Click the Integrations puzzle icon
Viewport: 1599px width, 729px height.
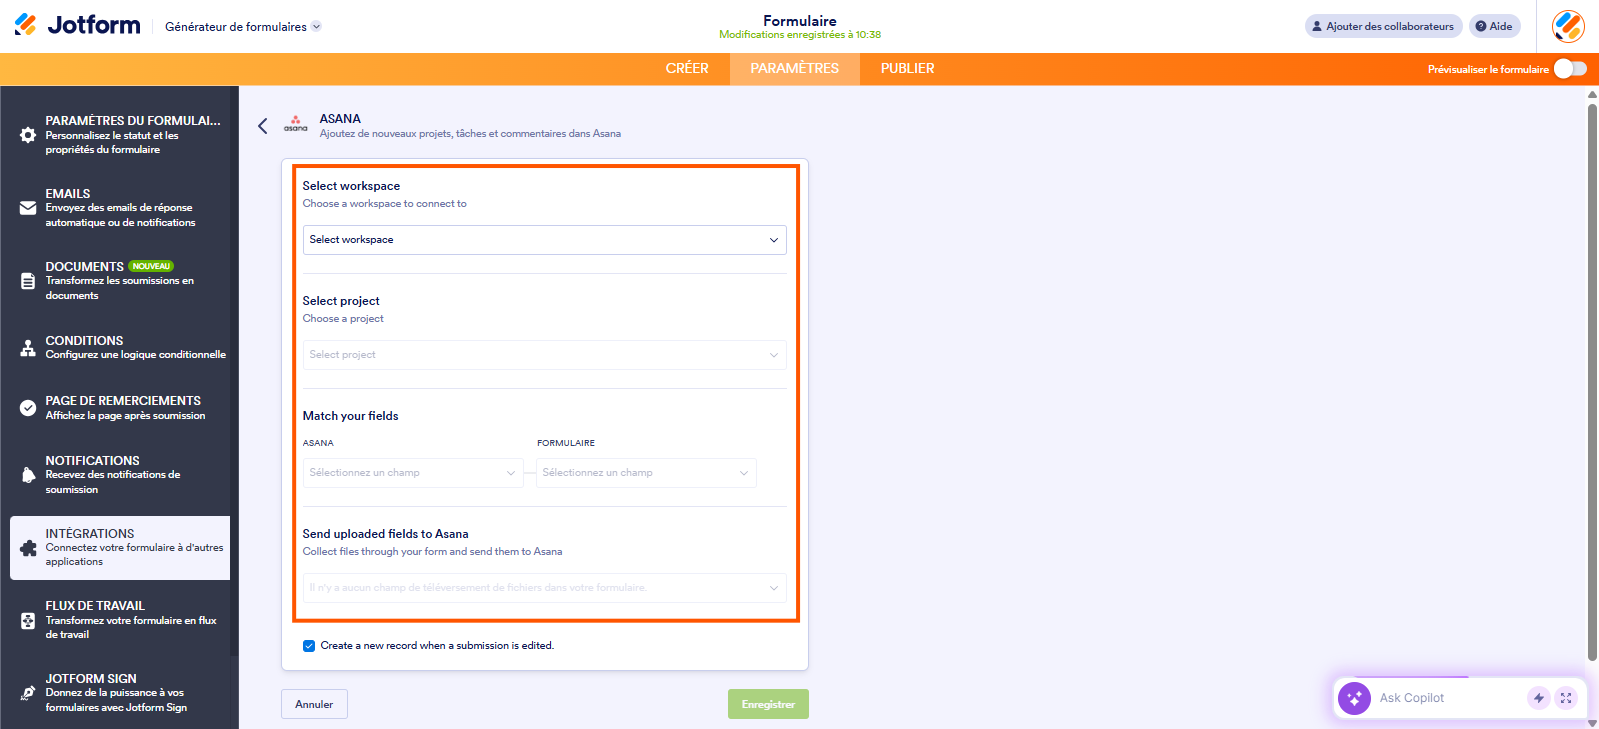tap(28, 548)
